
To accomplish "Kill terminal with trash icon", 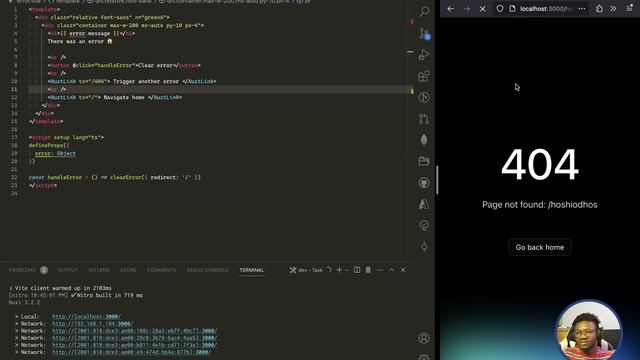I will 368,270.
